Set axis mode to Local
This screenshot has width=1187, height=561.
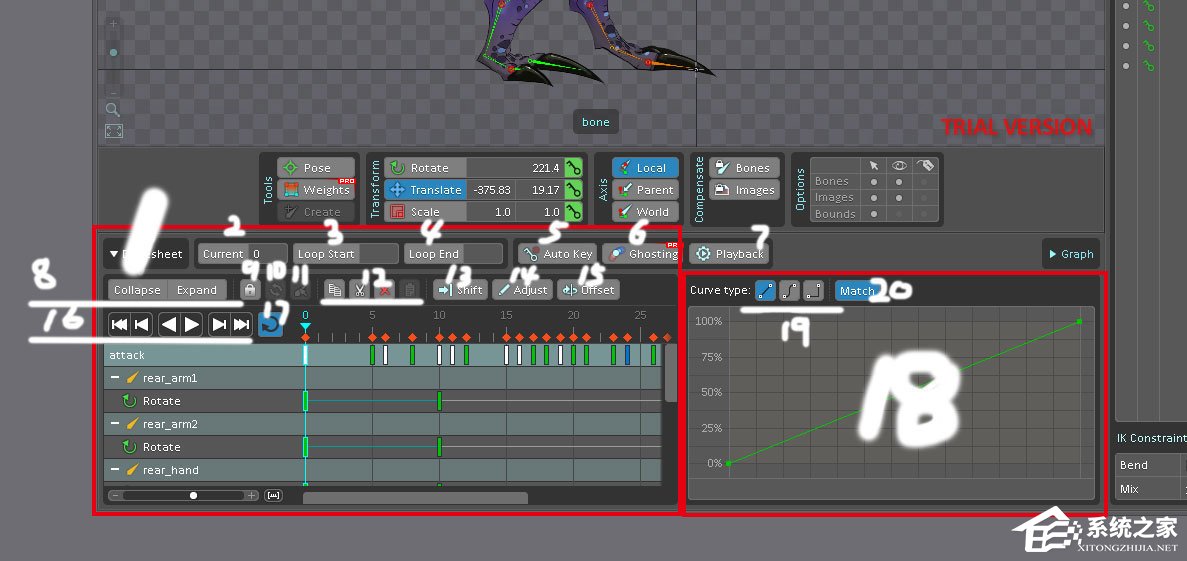point(645,167)
